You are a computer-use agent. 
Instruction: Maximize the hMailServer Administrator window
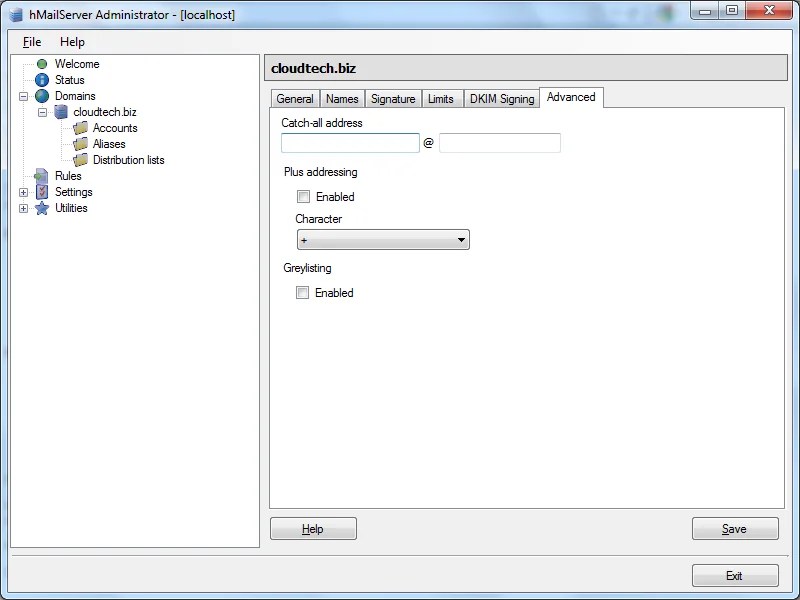[732, 11]
